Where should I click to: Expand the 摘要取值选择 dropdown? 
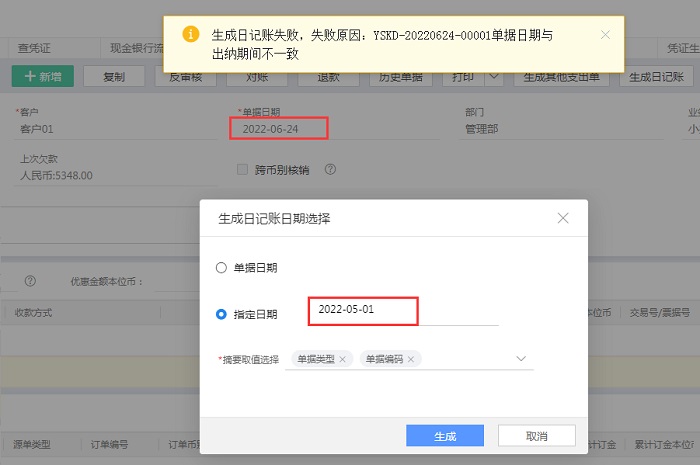coord(520,358)
